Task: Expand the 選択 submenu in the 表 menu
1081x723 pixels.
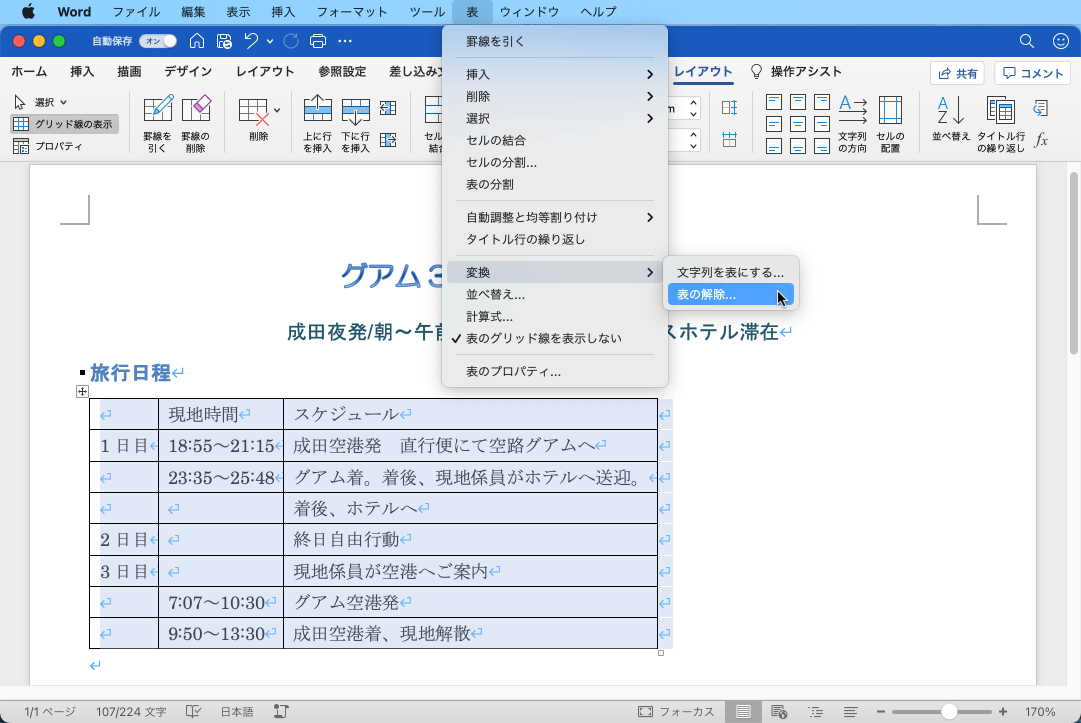Action: point(555,119)
